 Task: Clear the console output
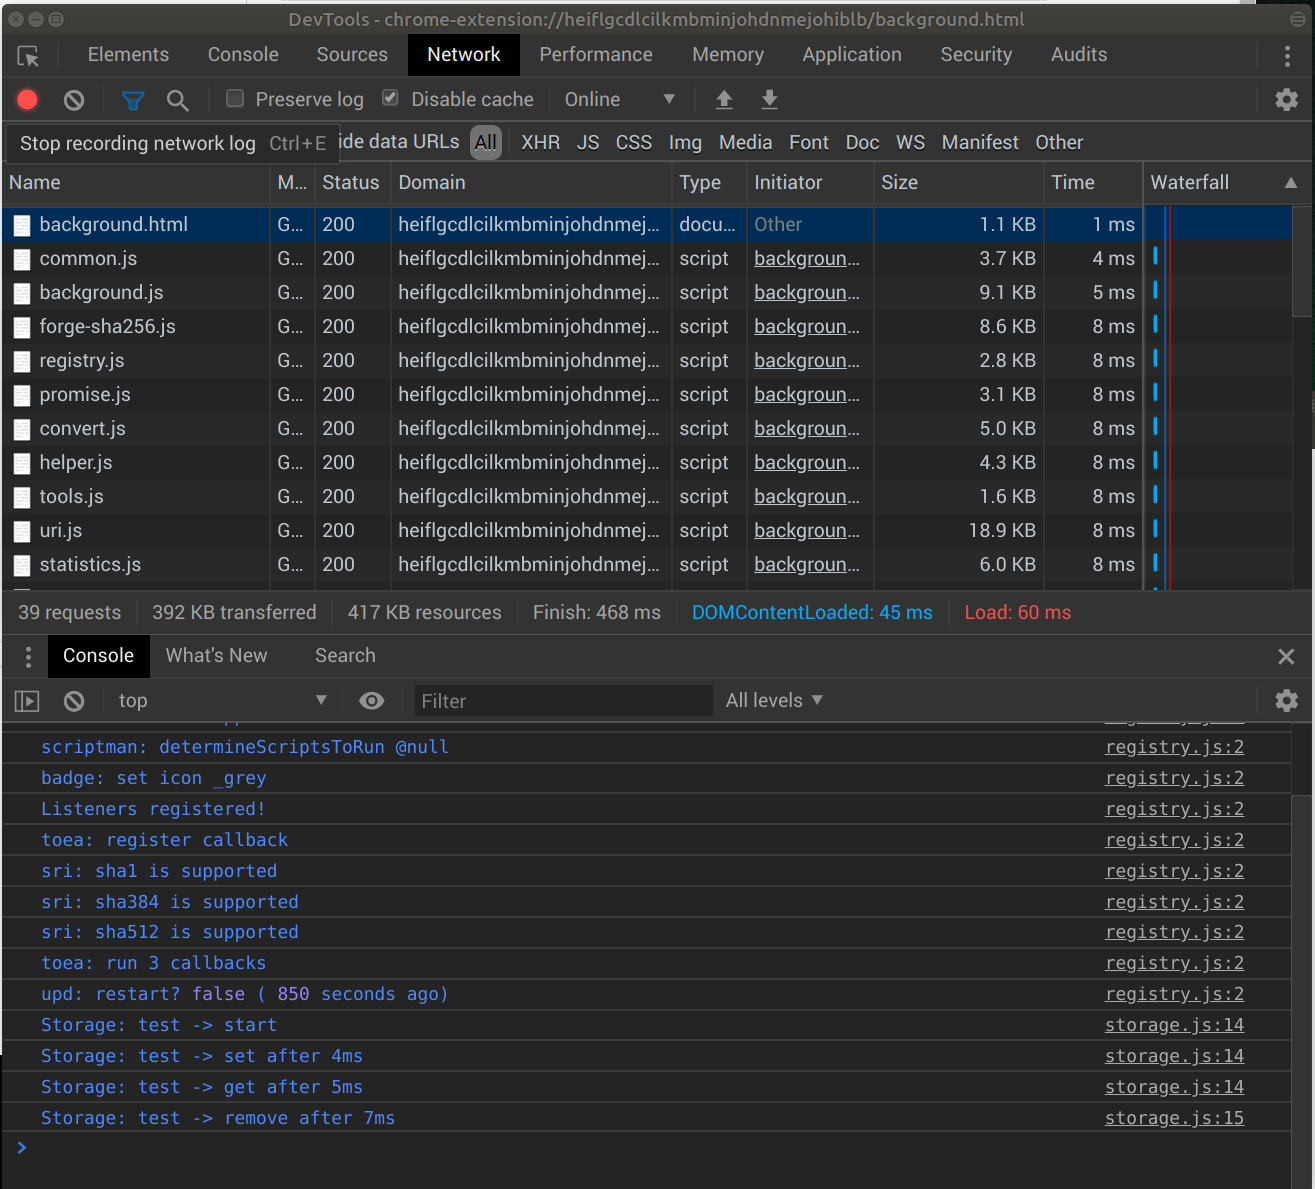pyautogui.click(x=74, y=700)
